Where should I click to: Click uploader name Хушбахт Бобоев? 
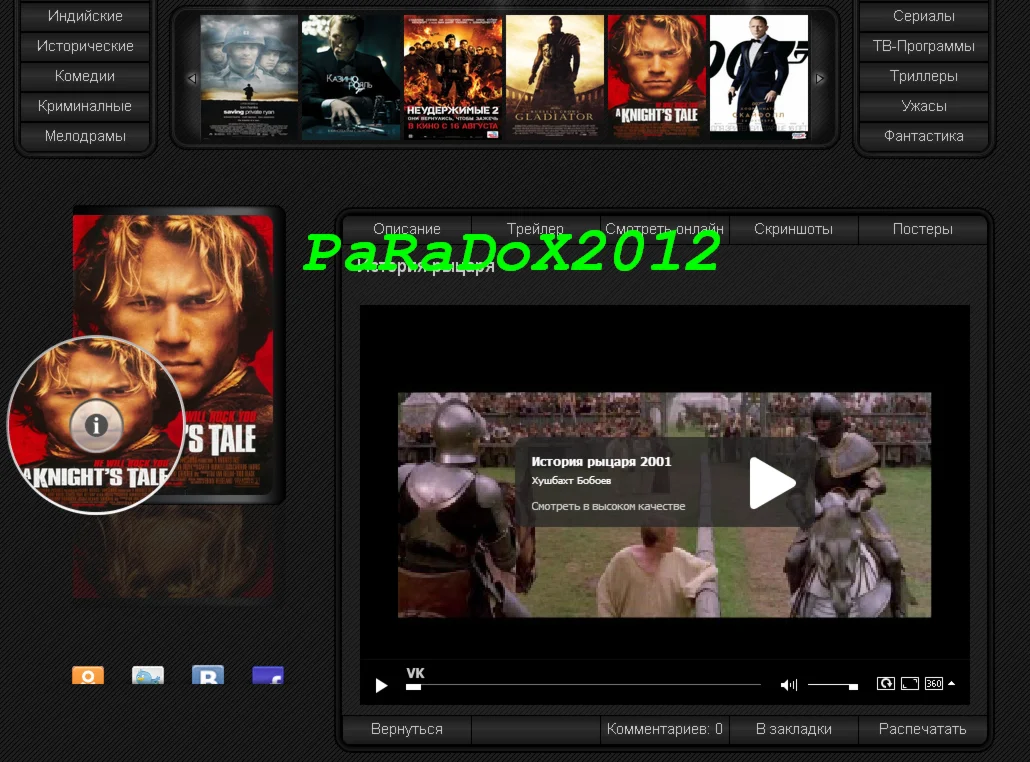571,481
